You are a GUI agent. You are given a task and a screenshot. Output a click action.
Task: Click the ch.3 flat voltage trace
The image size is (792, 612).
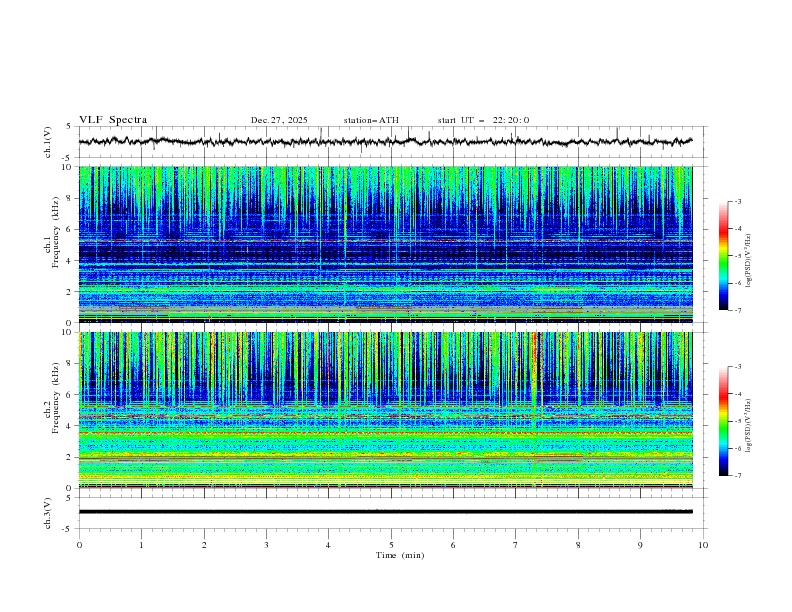coord(385,512)
